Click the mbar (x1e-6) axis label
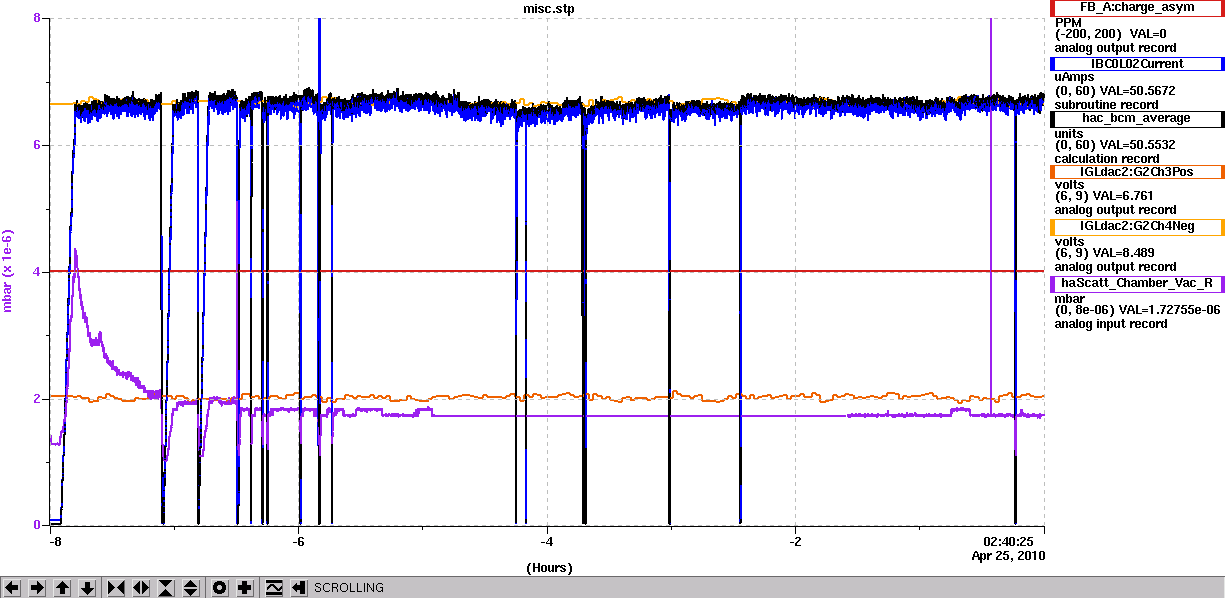1225x598 pixels. point(9,272)
